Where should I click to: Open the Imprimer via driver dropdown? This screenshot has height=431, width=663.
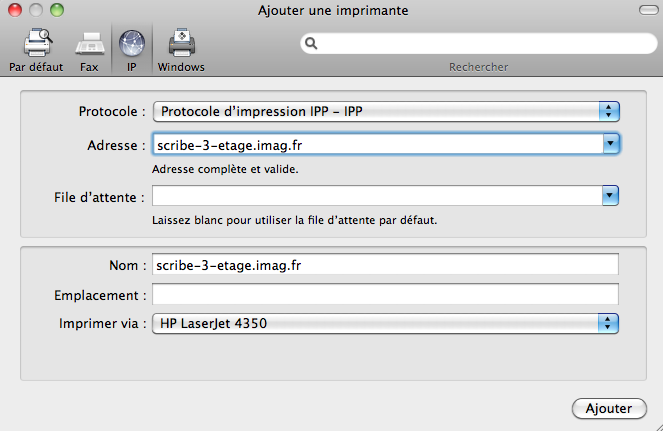[x=385, y=324]
